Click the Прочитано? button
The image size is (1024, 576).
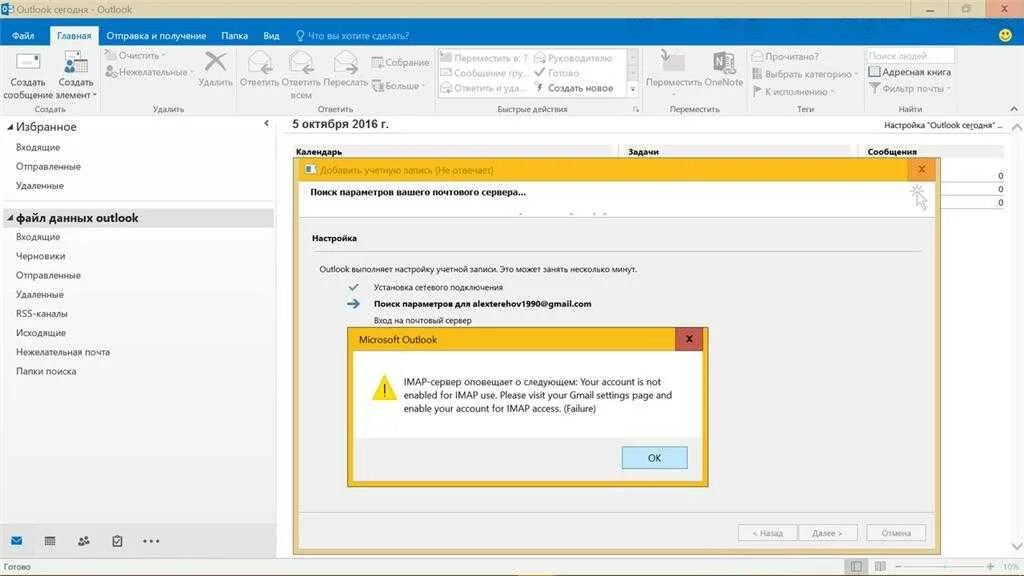786,56
